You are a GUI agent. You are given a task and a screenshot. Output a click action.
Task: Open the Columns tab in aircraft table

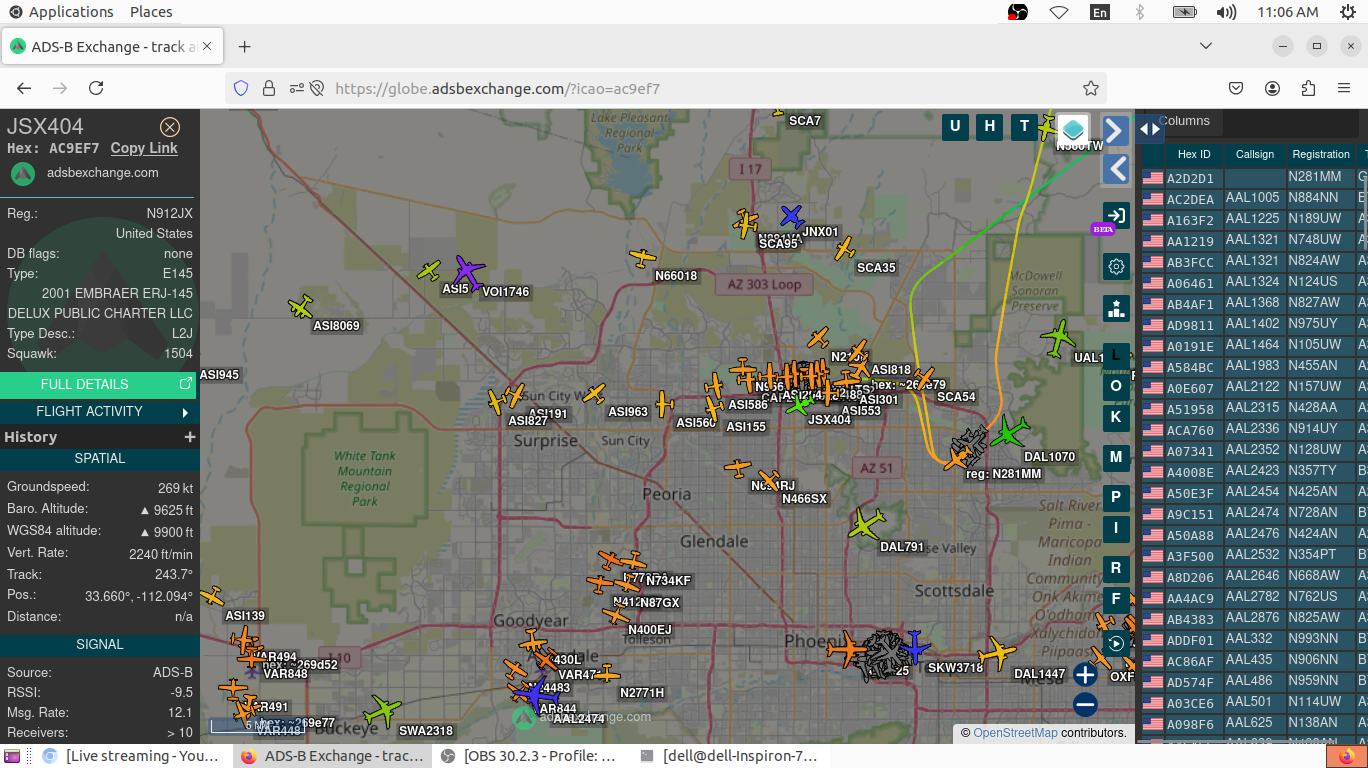pos(1184,121)
